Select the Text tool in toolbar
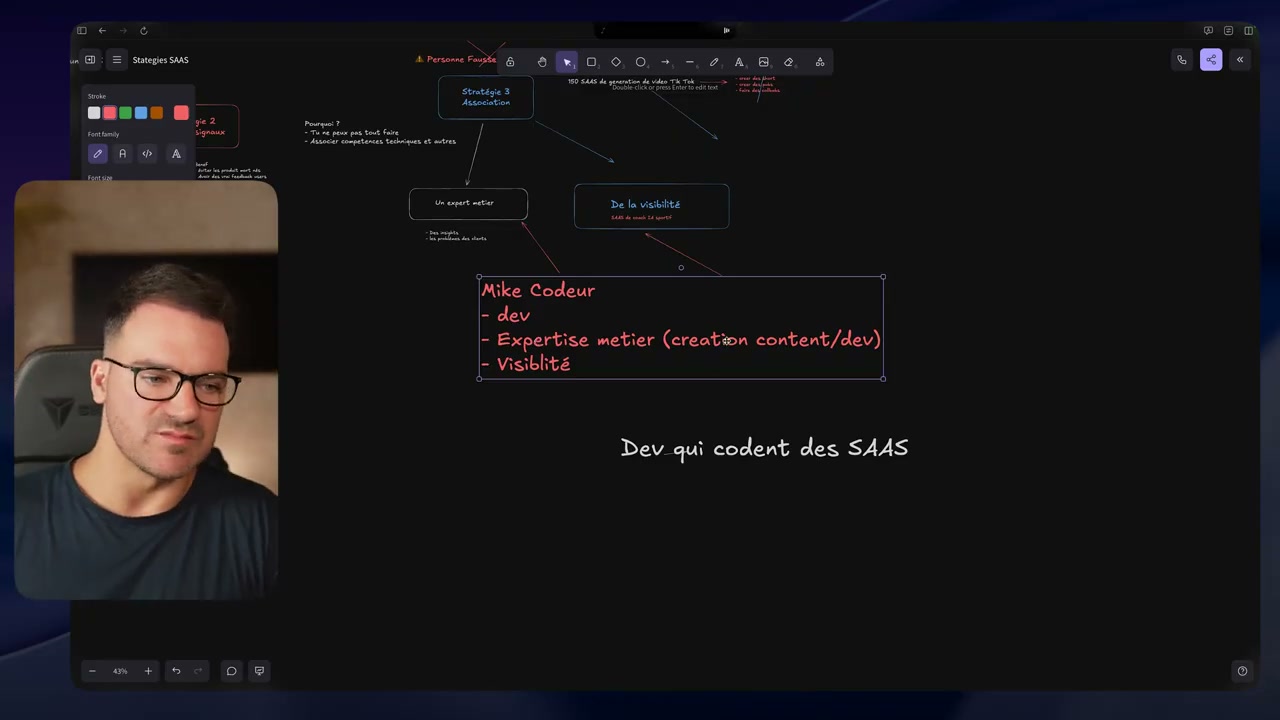Screen dimensions: 1280x720 coord(739,62)
